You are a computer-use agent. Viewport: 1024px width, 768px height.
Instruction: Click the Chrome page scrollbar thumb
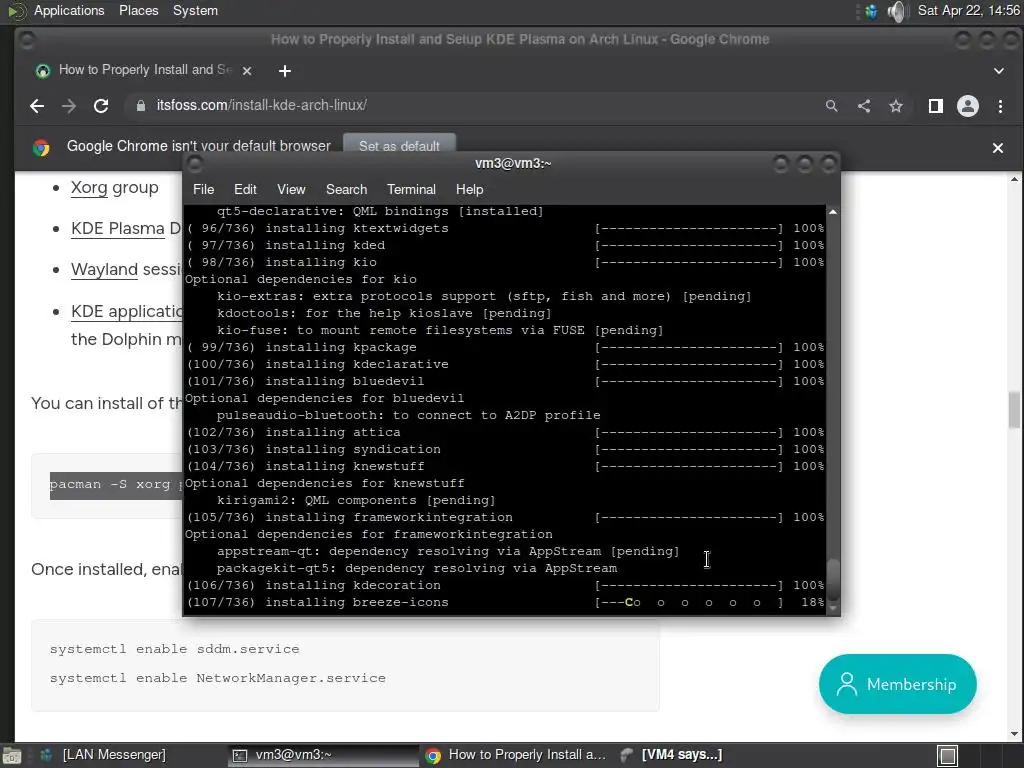1014,409
